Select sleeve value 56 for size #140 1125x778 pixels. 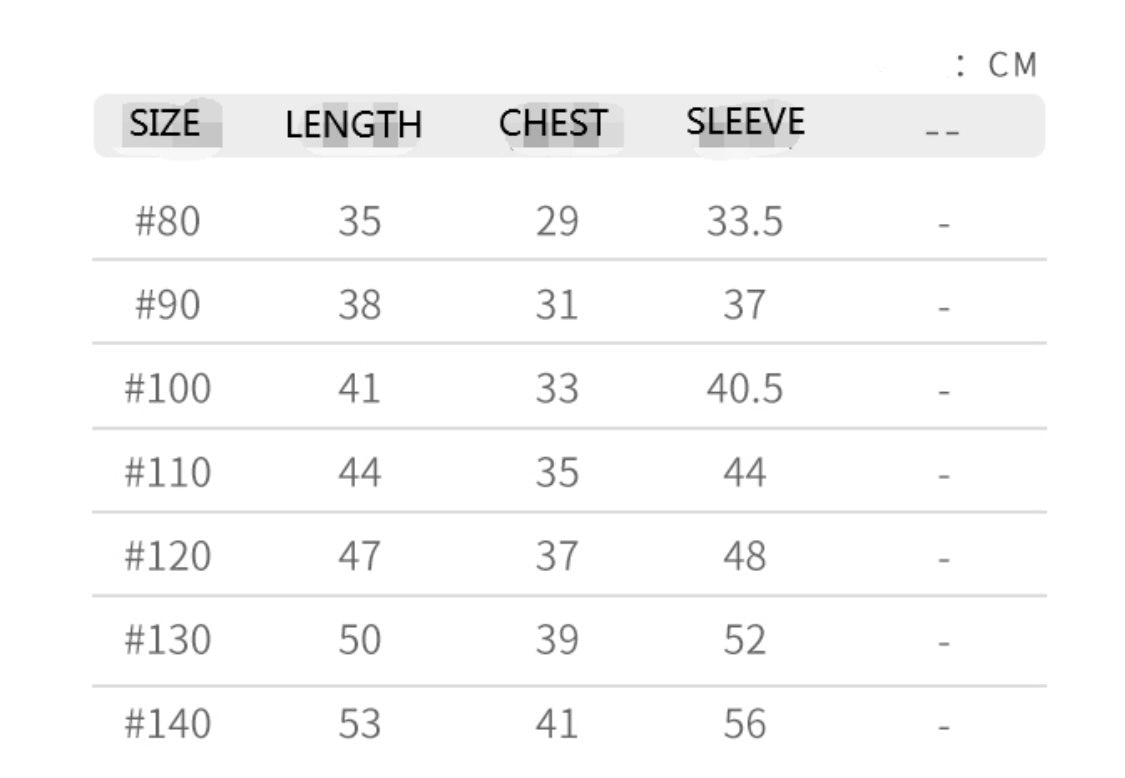pos(745,723)
